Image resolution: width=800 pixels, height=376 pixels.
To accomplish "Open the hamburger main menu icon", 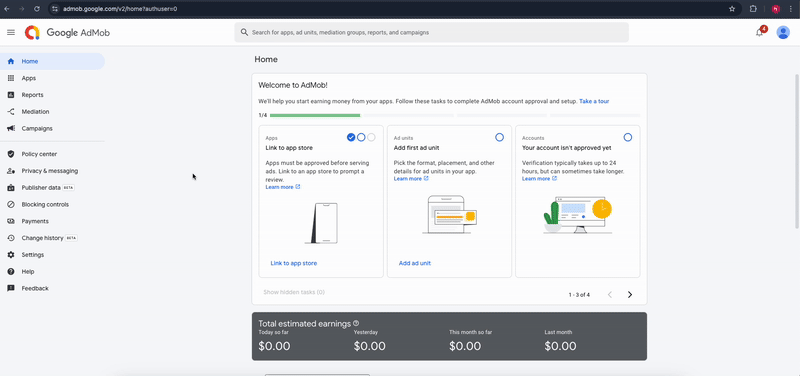I will pos(11,32).
